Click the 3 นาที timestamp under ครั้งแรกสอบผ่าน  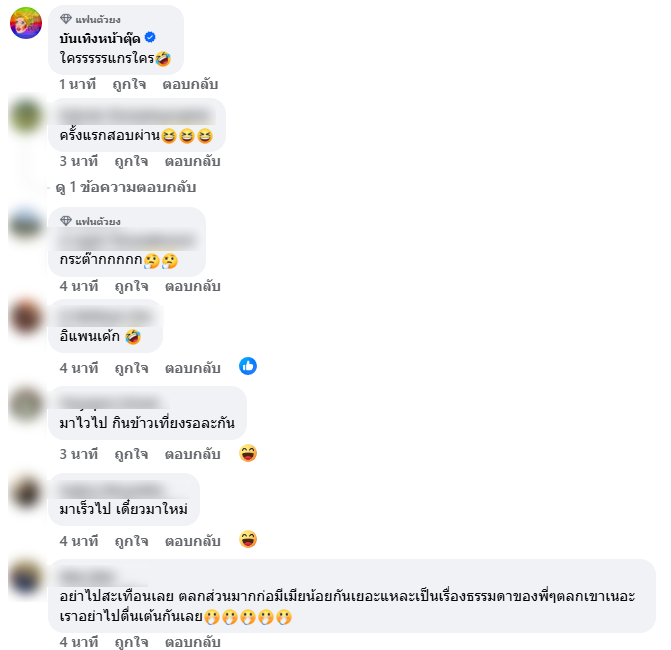point(79,161)
